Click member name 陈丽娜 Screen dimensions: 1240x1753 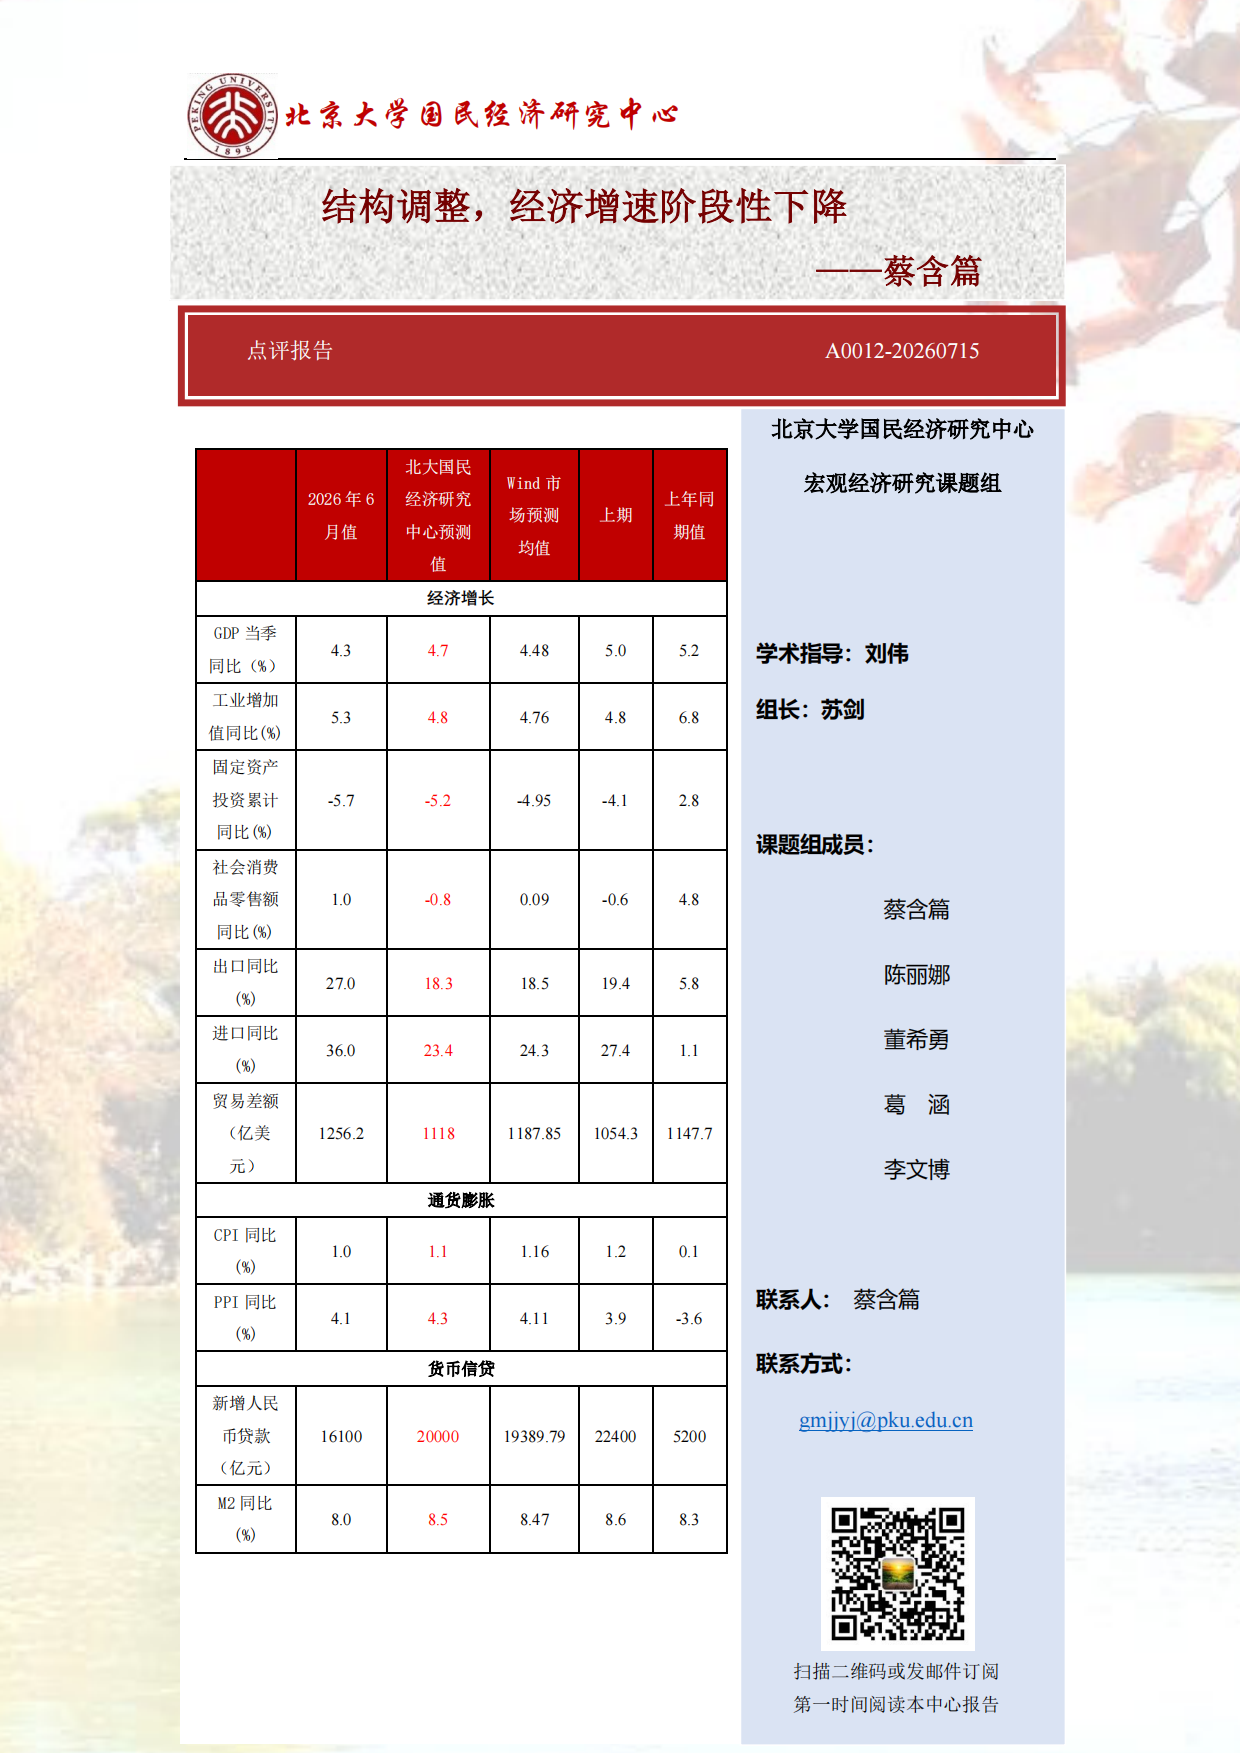[917, 975]
